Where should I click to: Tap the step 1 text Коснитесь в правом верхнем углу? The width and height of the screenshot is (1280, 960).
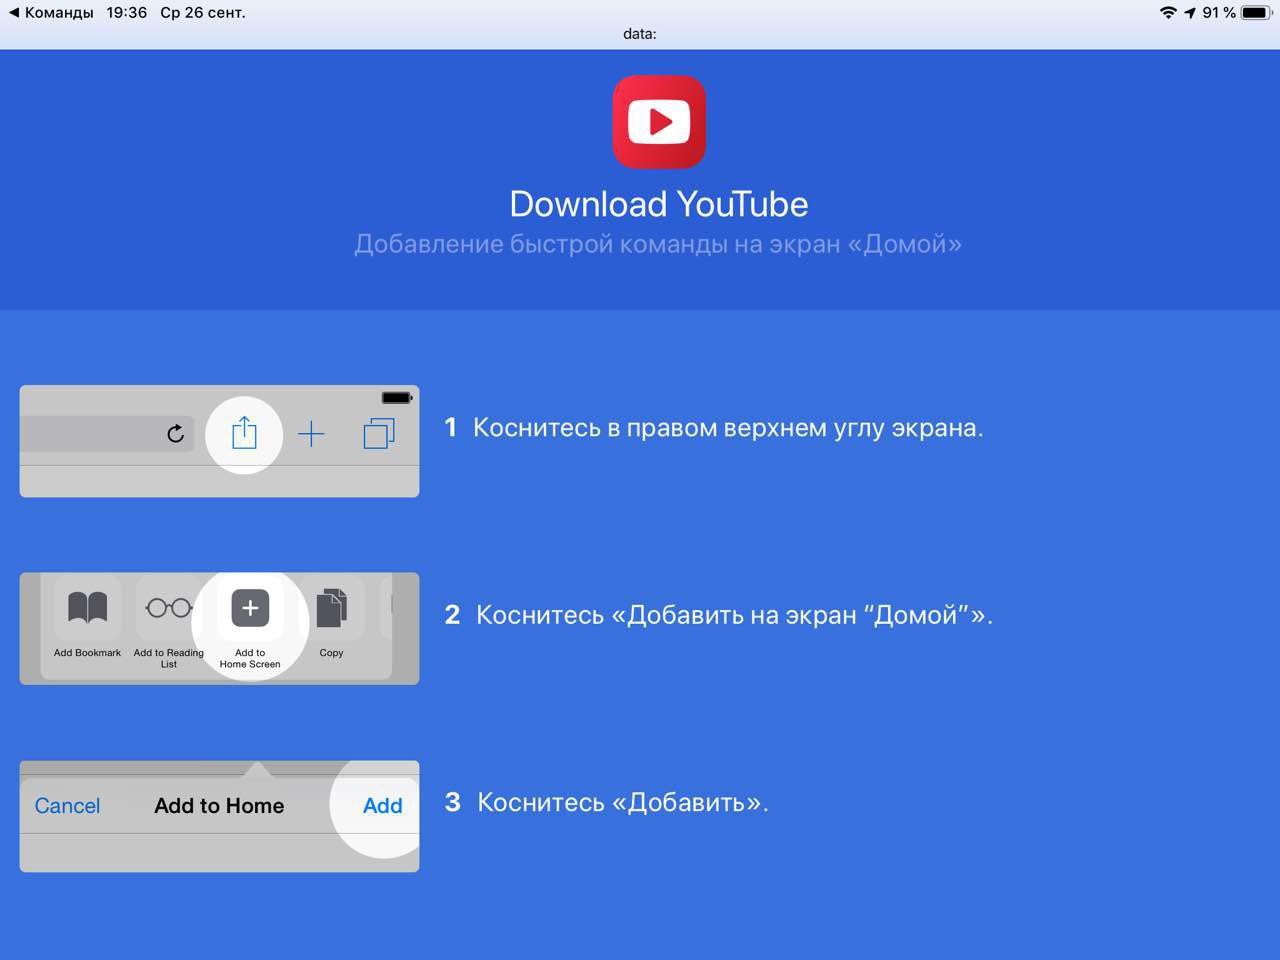728,428
